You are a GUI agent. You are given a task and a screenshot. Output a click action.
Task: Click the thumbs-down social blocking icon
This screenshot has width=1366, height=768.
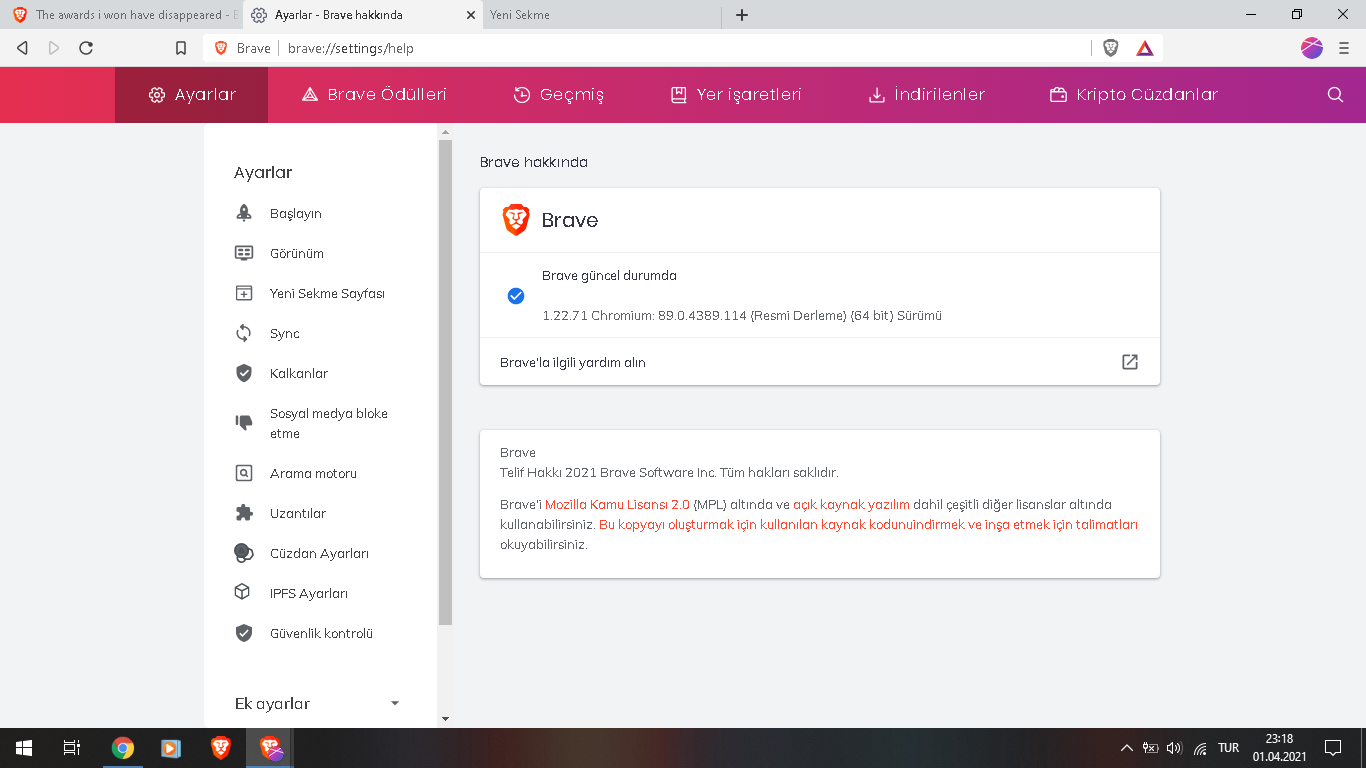click(243, 423)
